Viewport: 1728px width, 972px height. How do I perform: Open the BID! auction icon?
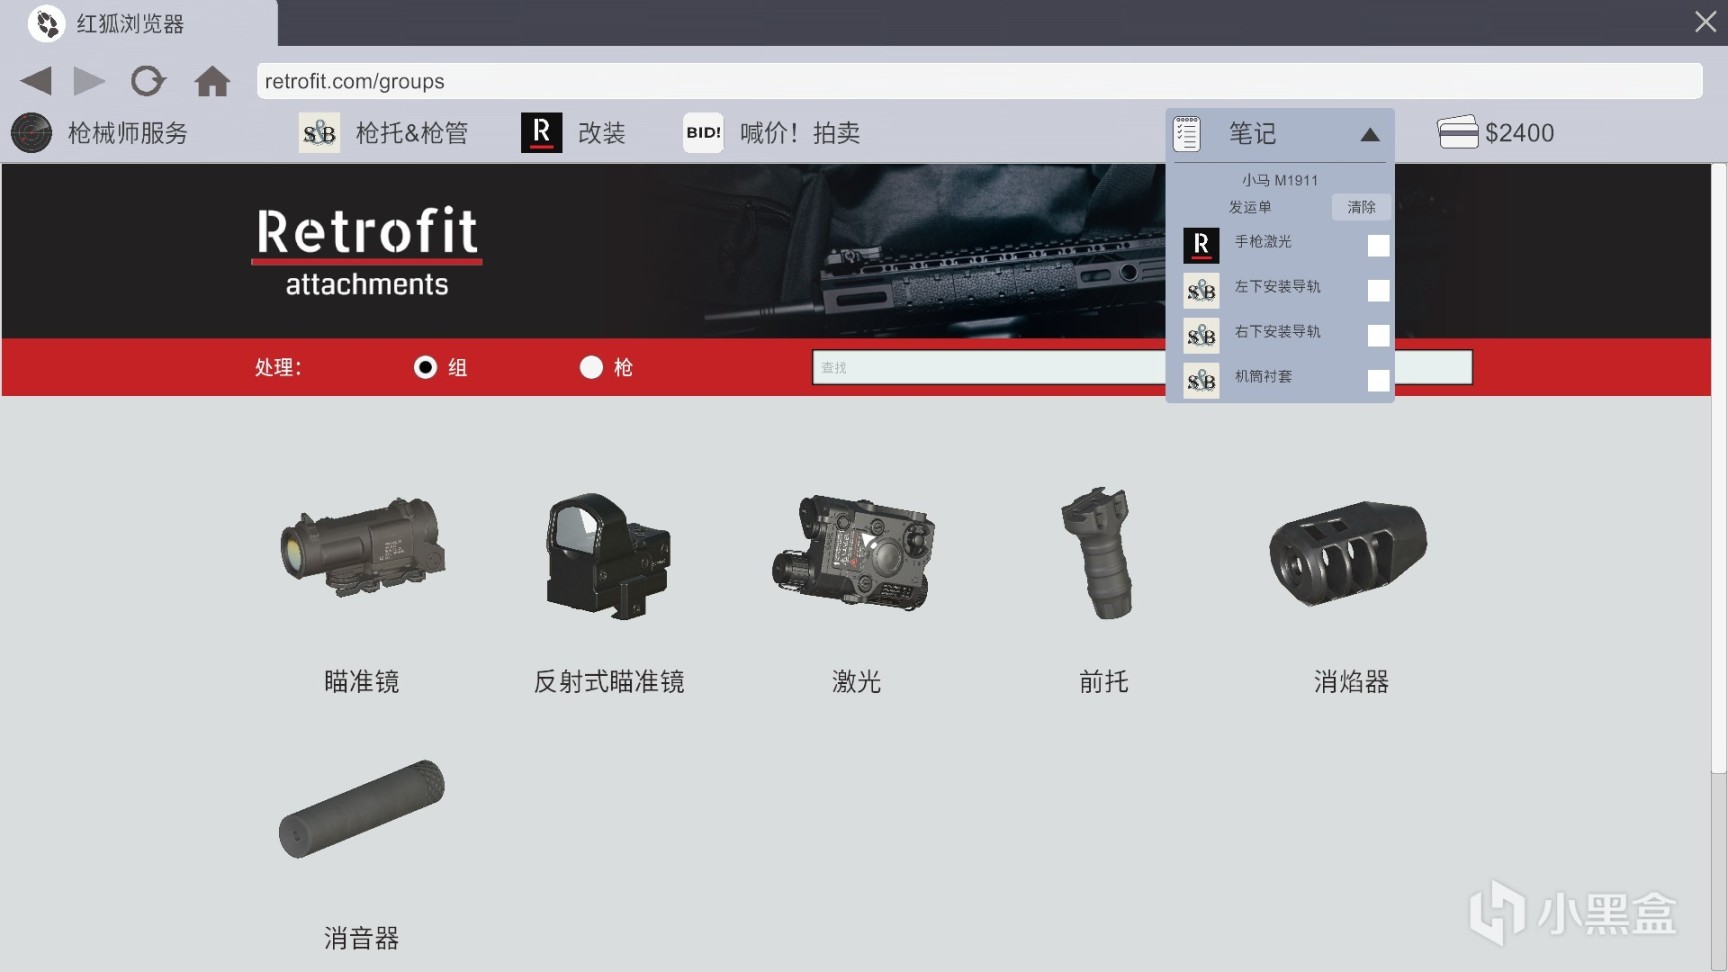(x=703, y=133)
